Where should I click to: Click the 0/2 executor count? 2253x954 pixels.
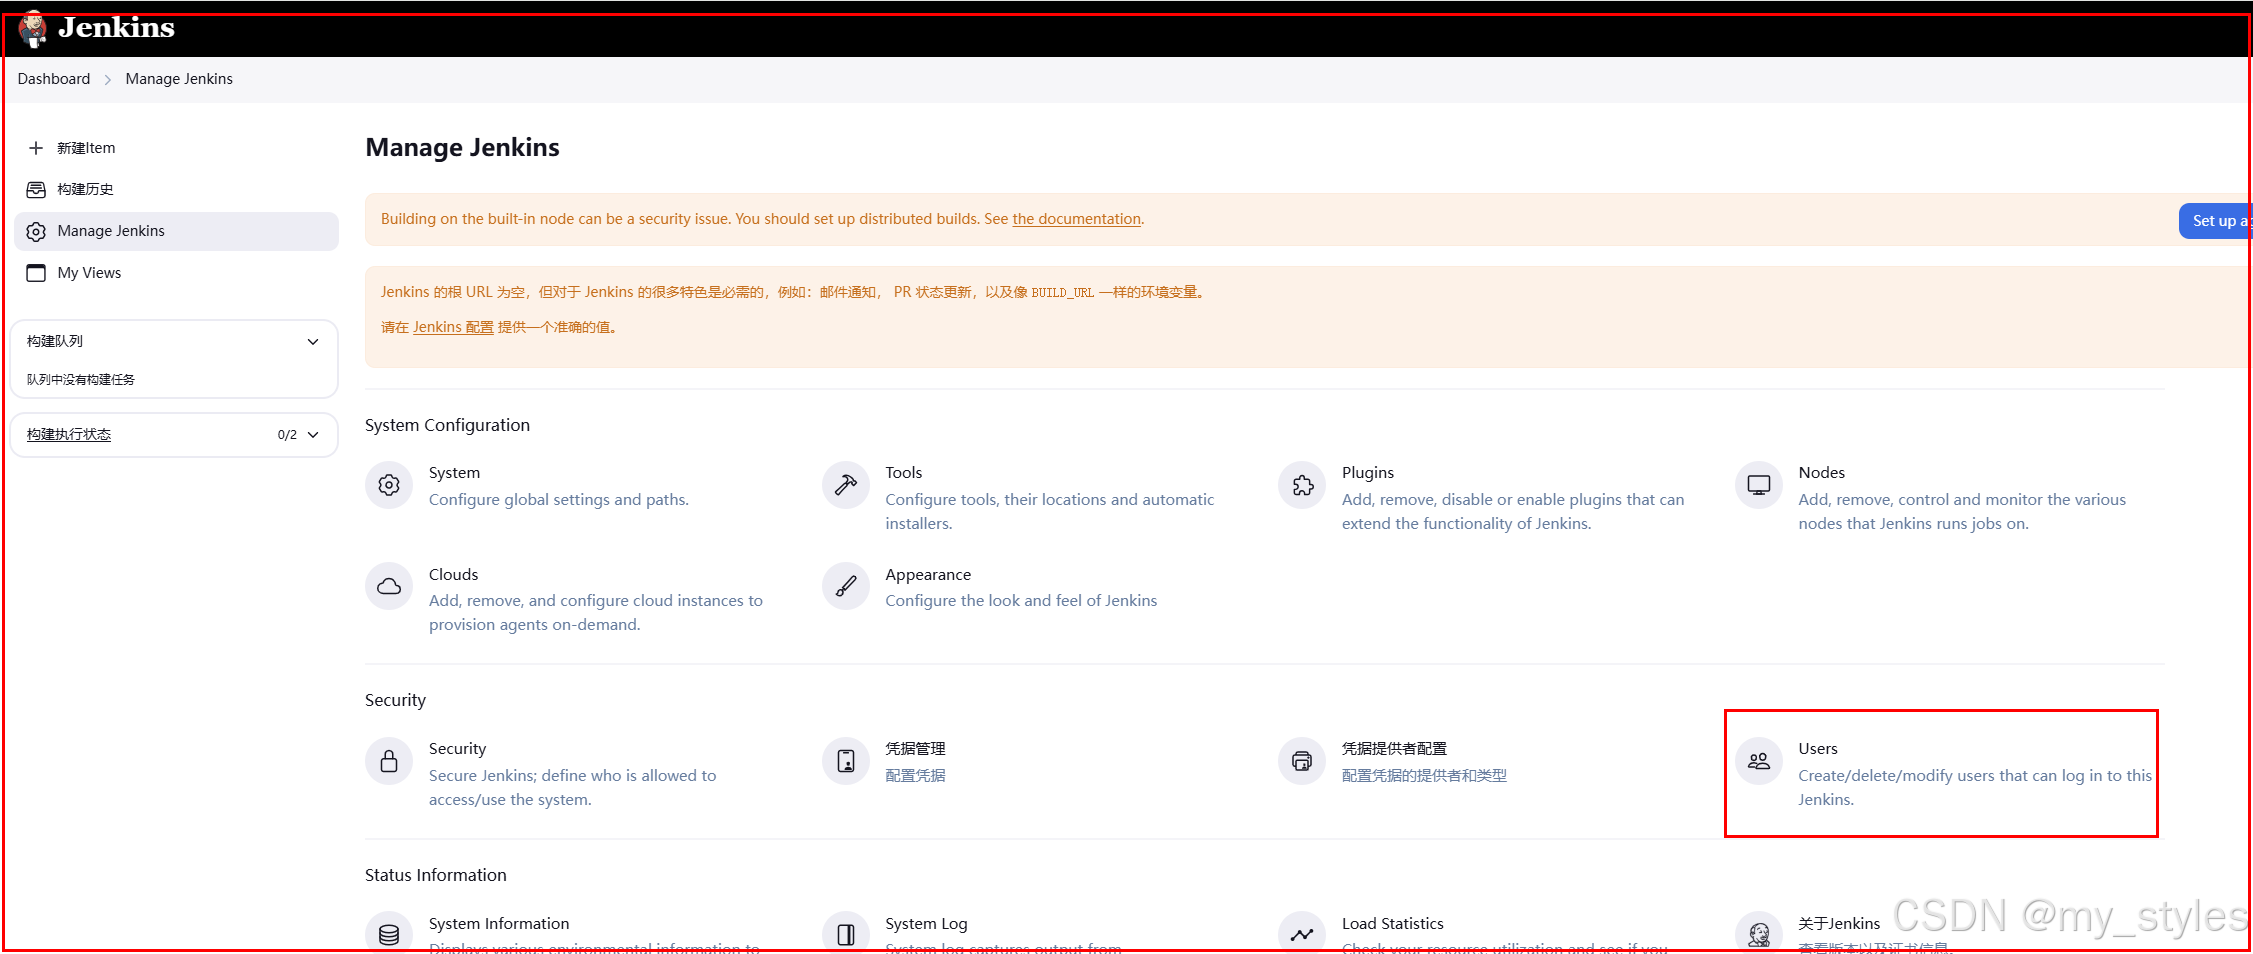[287, 435]
